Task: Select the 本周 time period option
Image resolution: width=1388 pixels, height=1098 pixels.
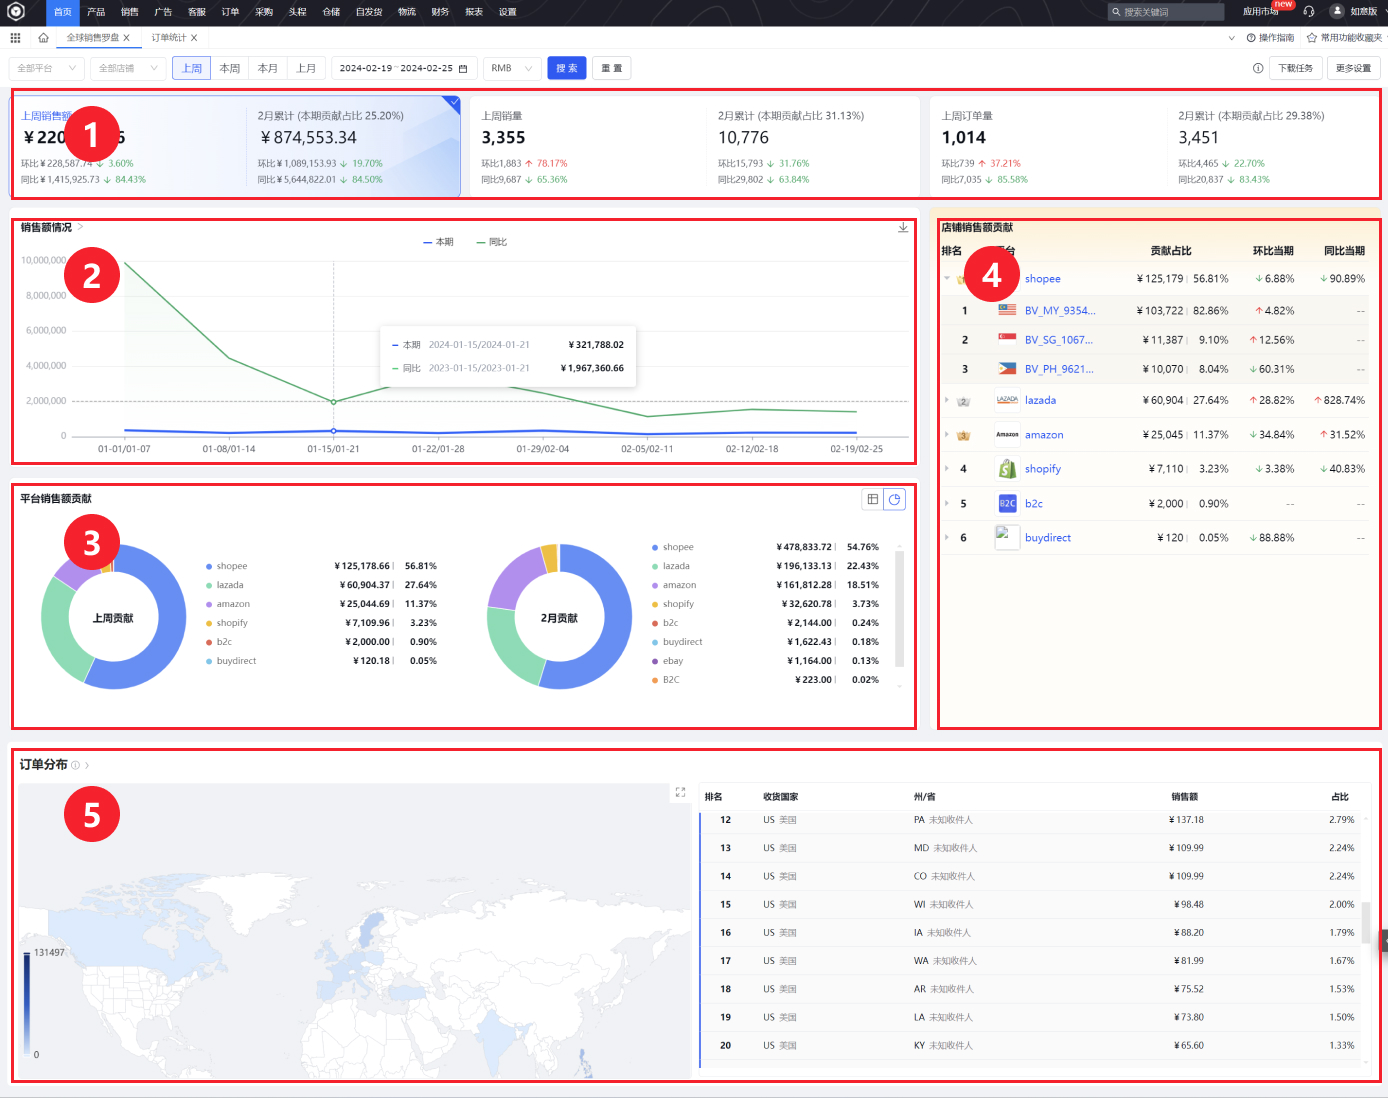Action: [x=230, y=69]
